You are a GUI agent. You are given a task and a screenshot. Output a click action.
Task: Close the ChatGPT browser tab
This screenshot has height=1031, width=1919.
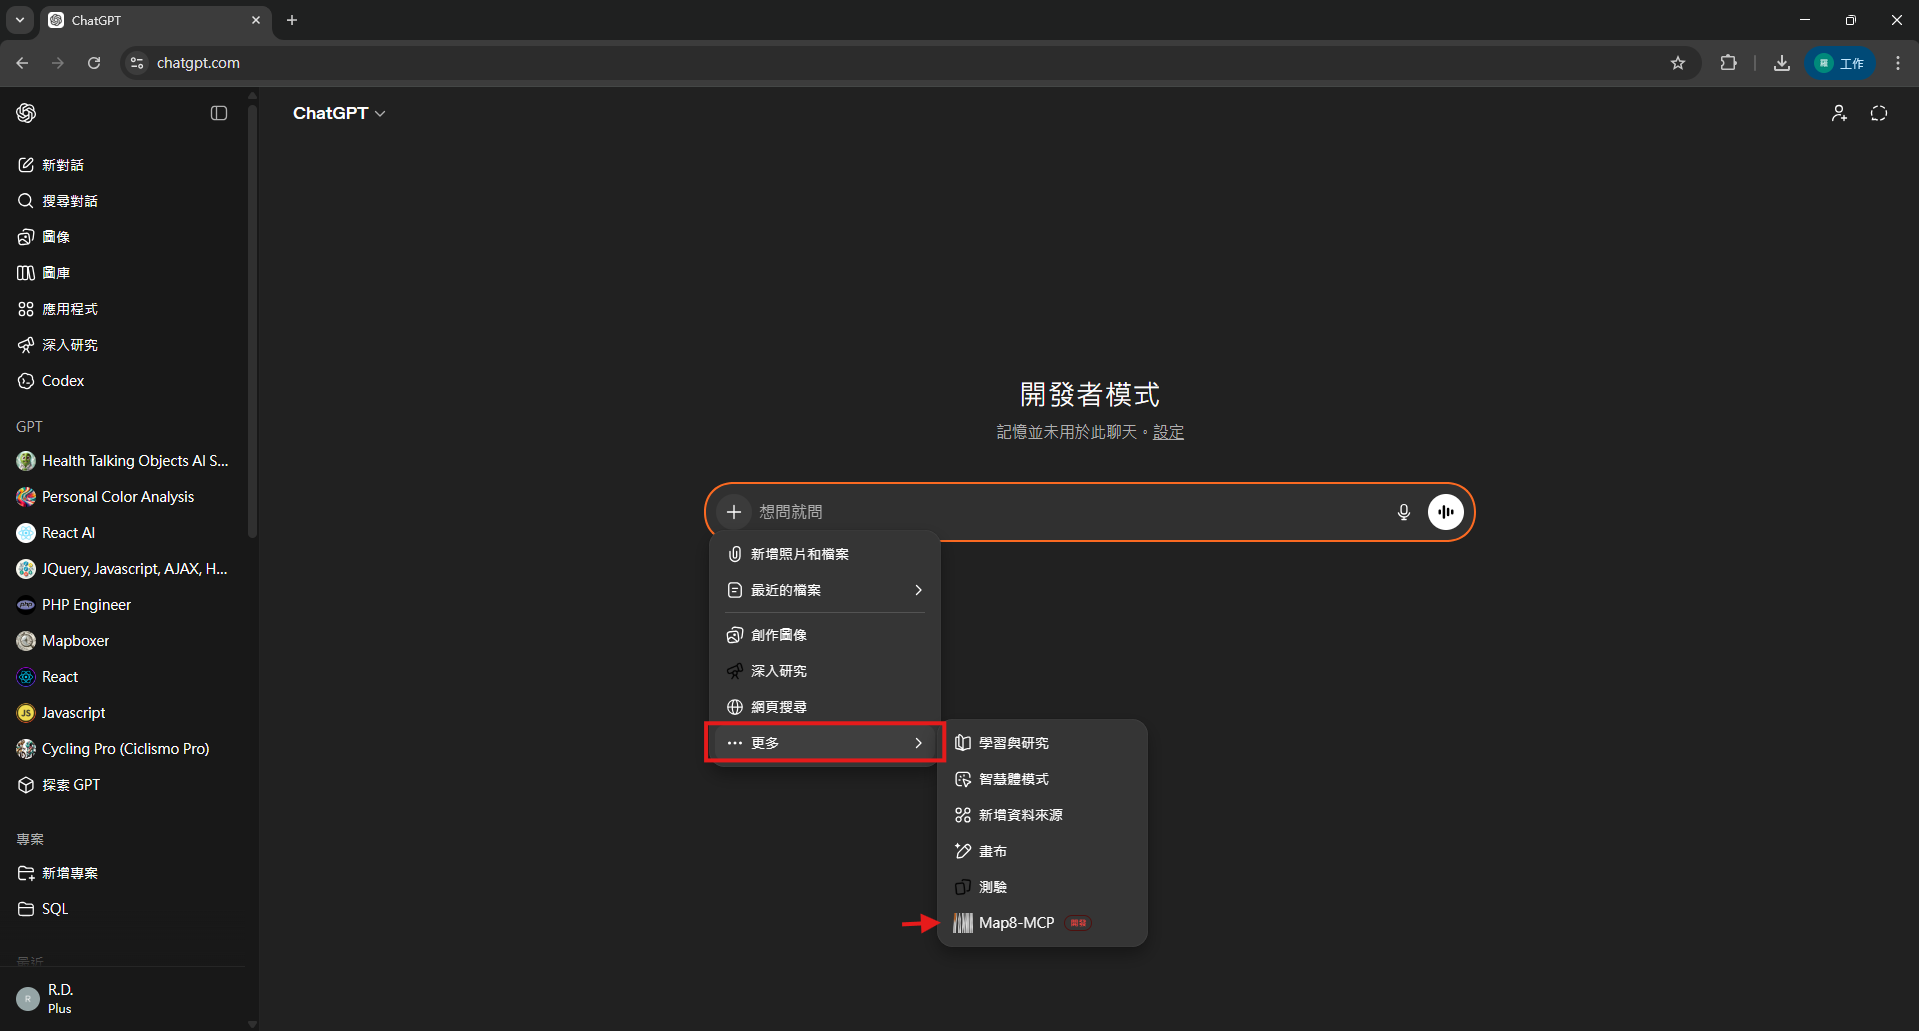click(256, 20)
